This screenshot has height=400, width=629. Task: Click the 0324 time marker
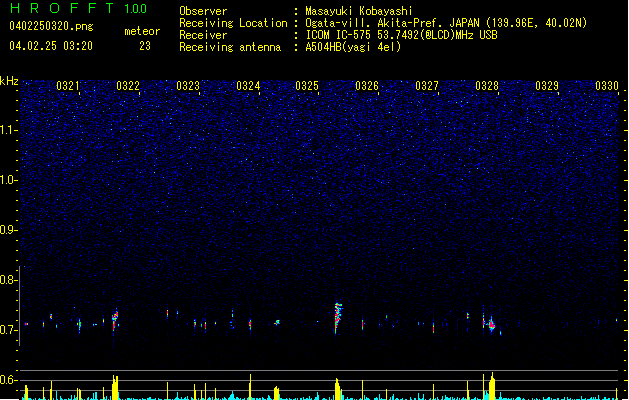pyautogui.click(x=248, y=86)
